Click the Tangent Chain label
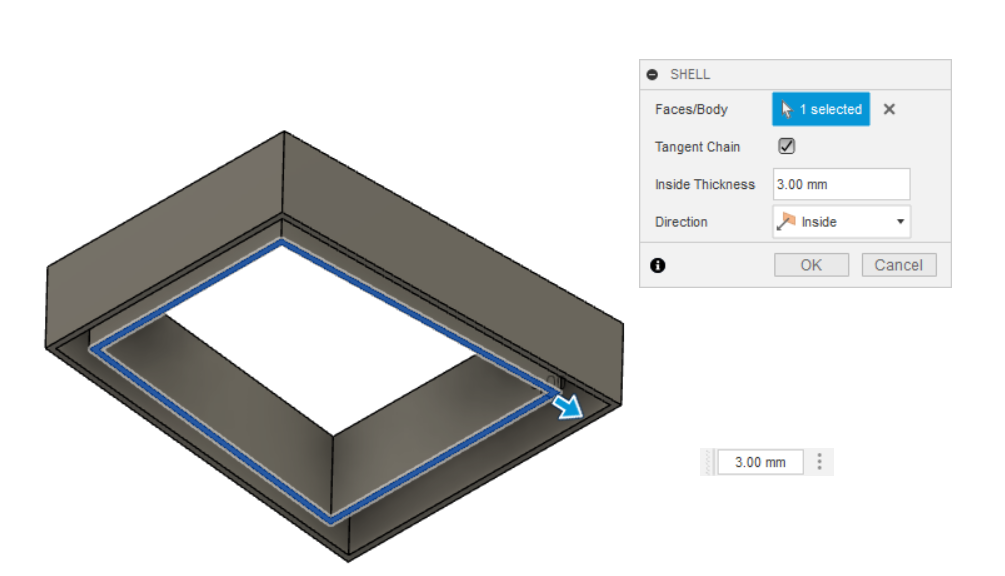The width and height of the screenshot is (1005, 576). point(697,147)
